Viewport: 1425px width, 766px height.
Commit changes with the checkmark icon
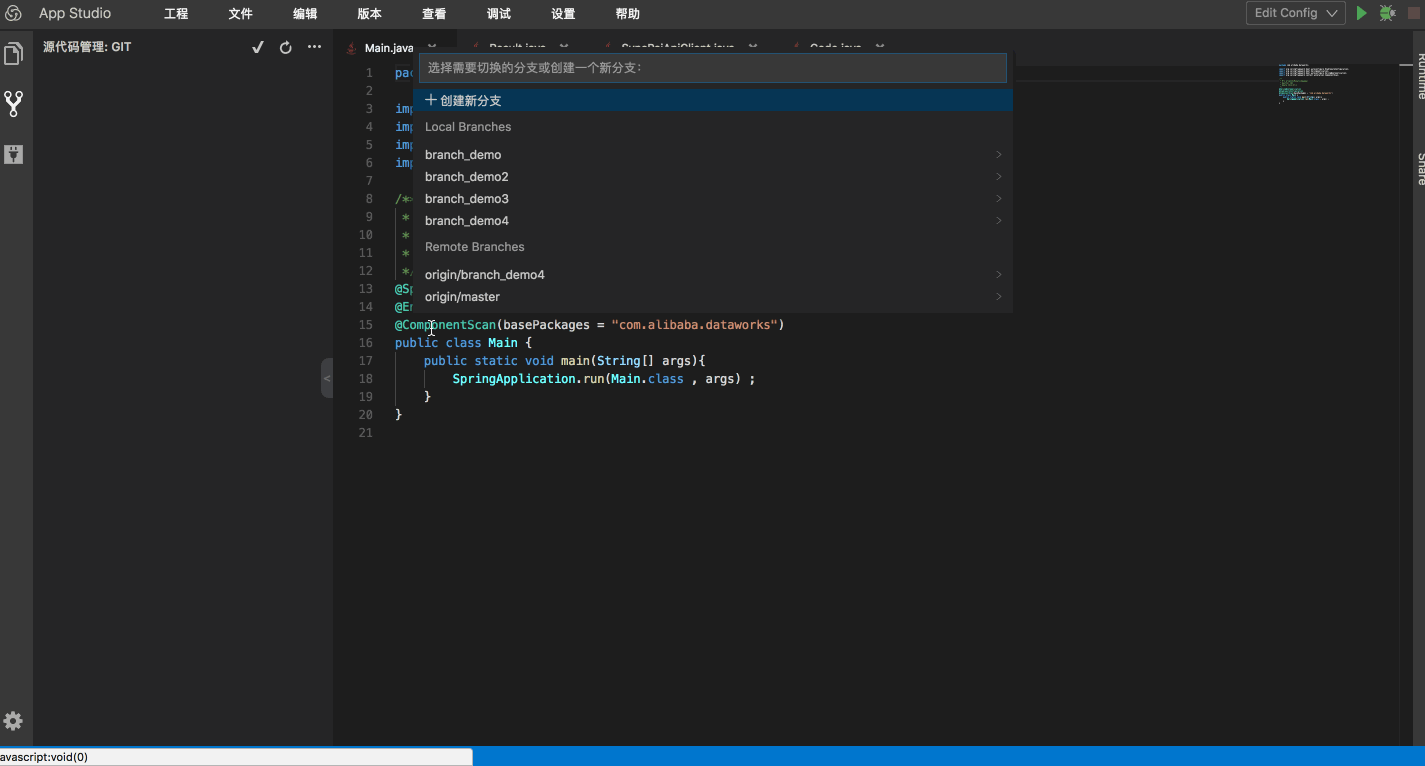[x=257, y=47]
